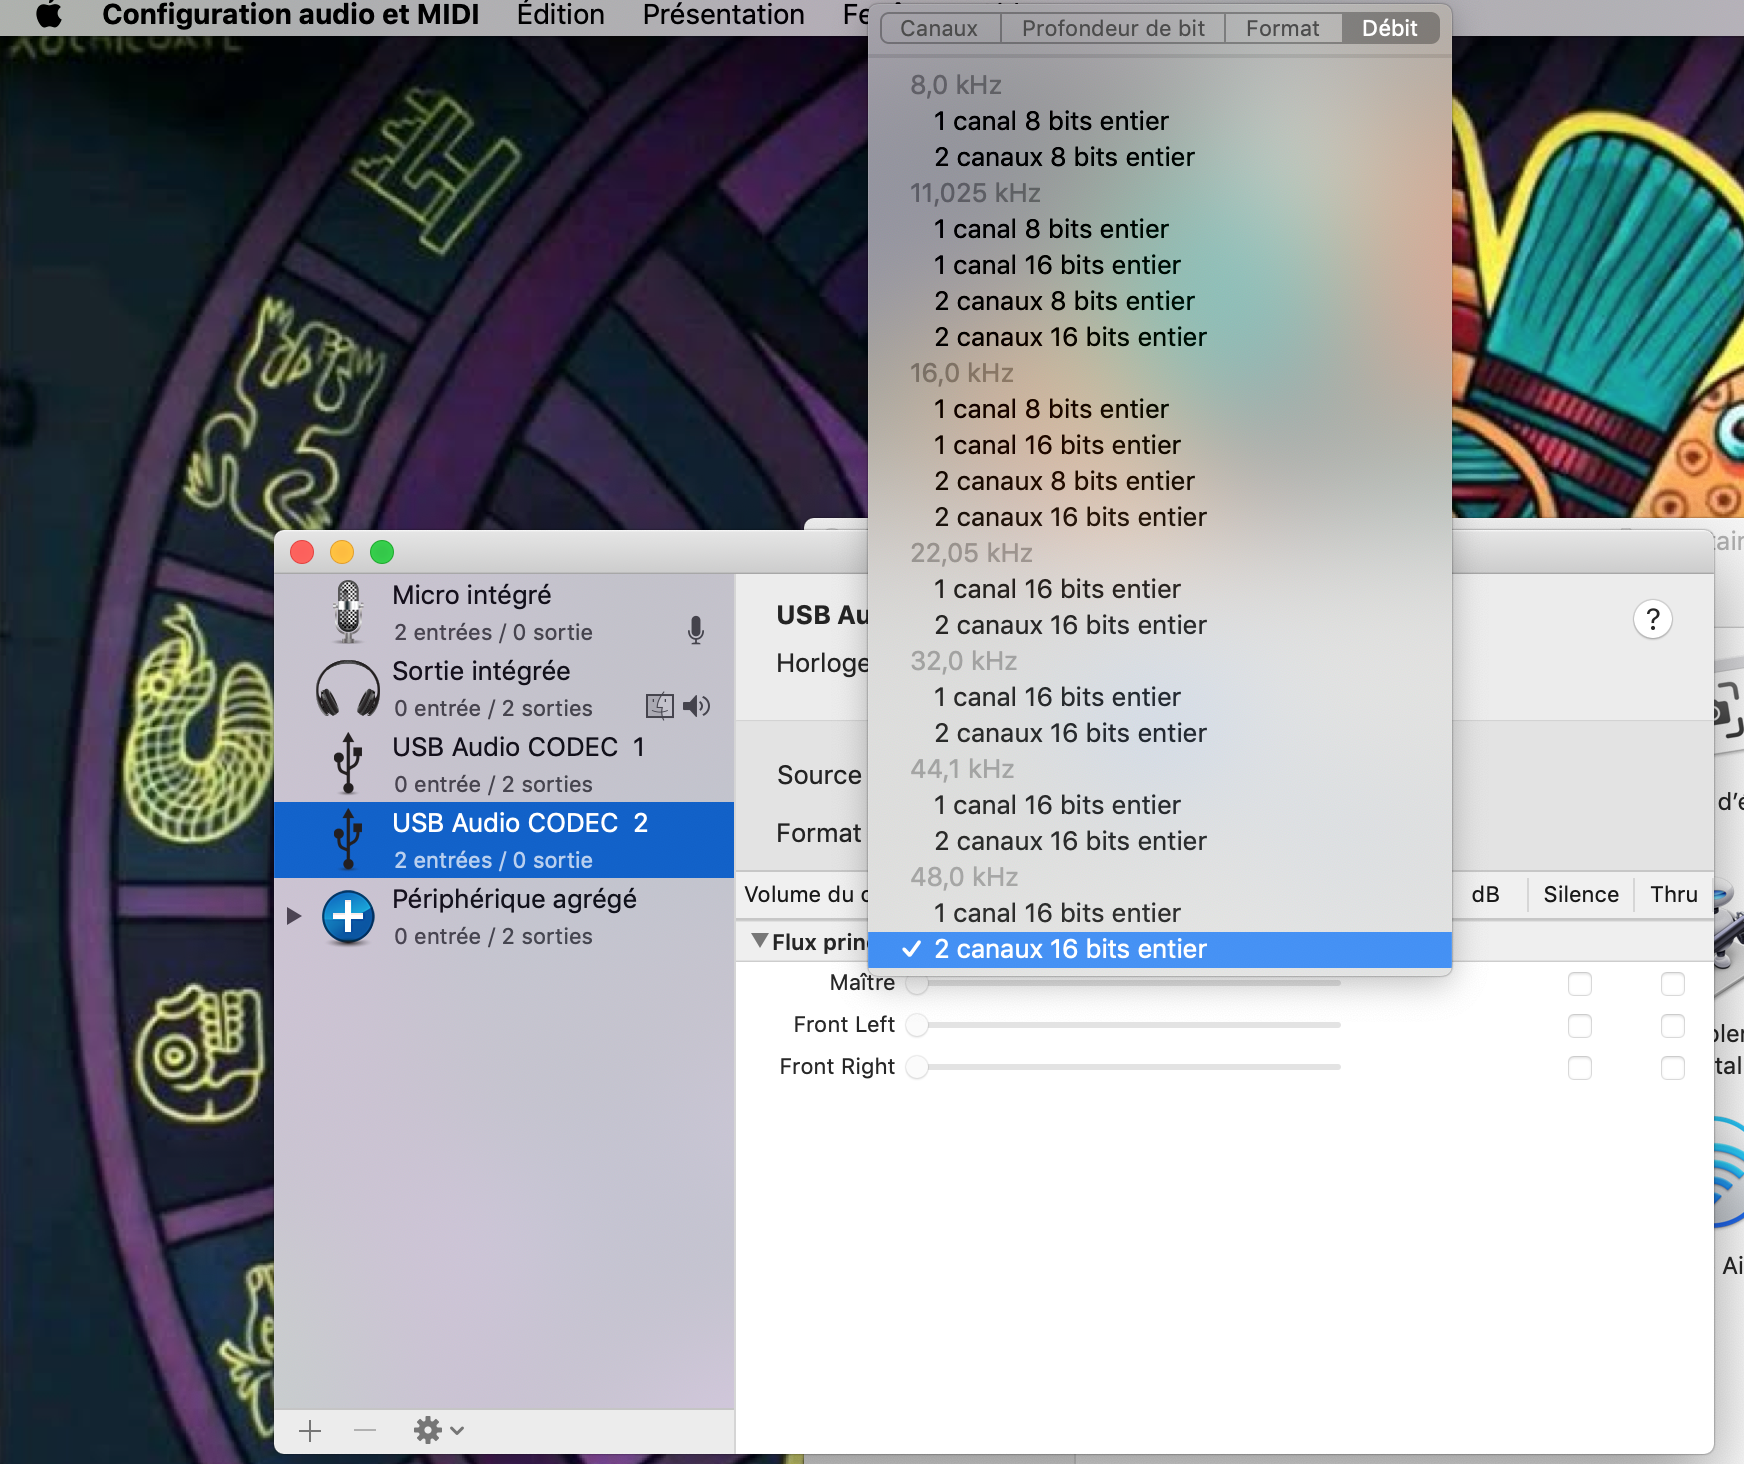Screen dimensions: 1744x1464
Task: Choose 1 canal 8 bits entier under 8,0 kHz
Action: click(1160, 121)
